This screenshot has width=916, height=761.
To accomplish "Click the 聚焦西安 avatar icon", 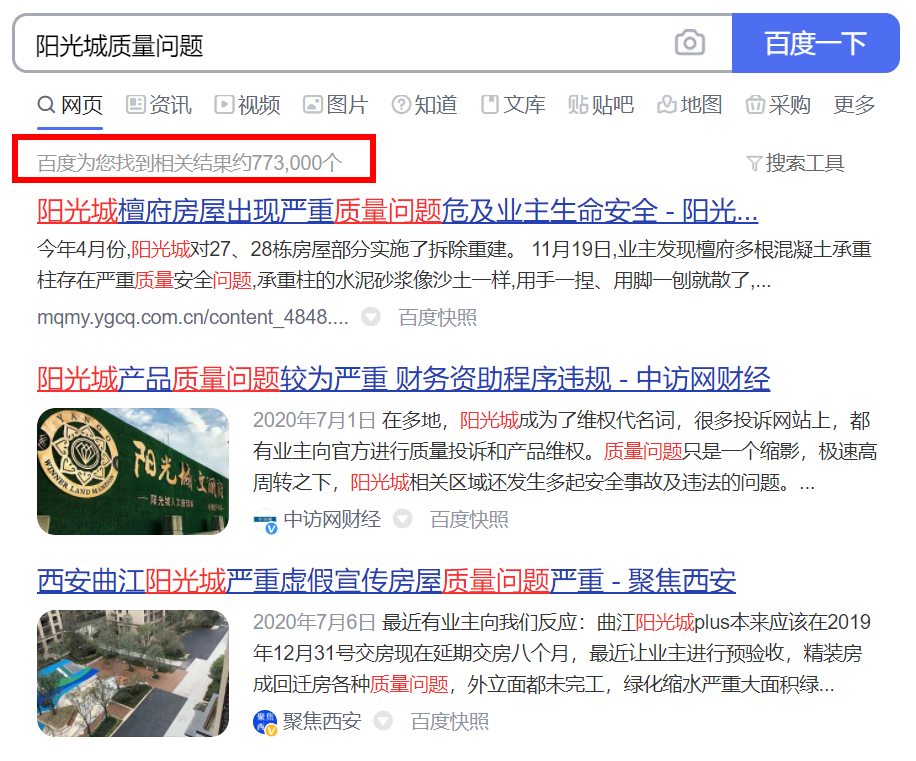I will (265, 723).
